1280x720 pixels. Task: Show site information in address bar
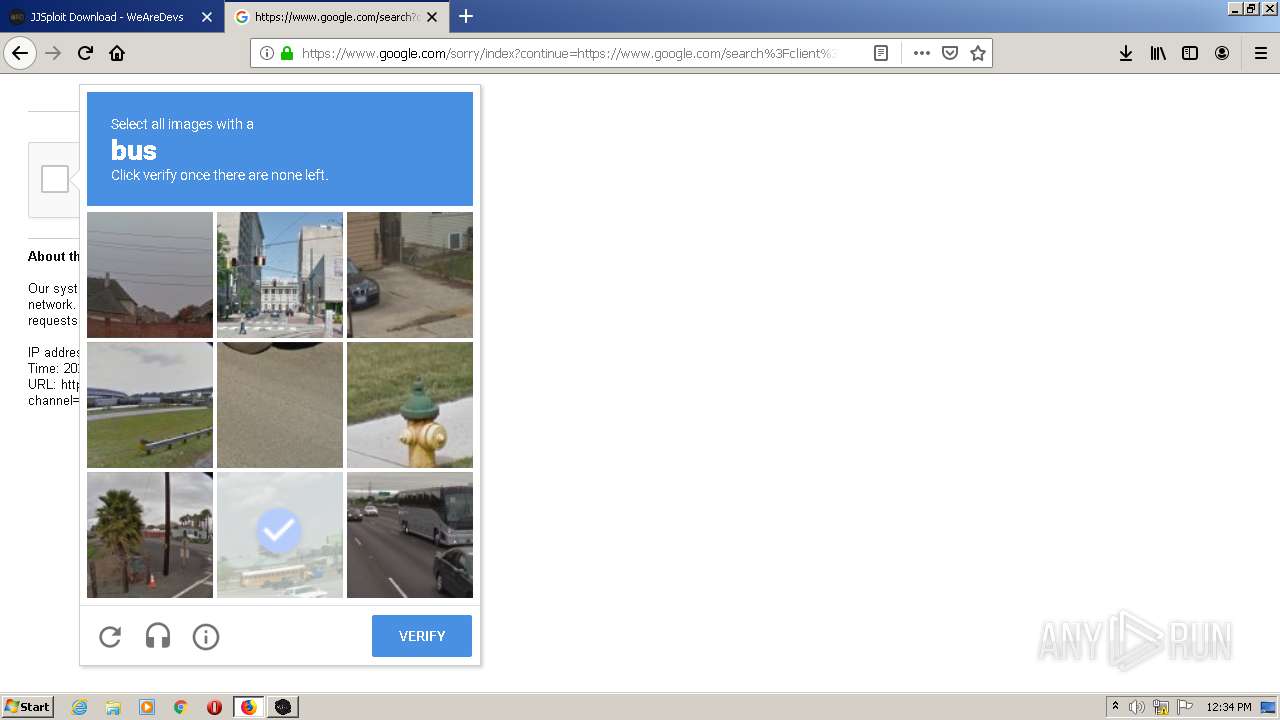[x=266, y=53]
